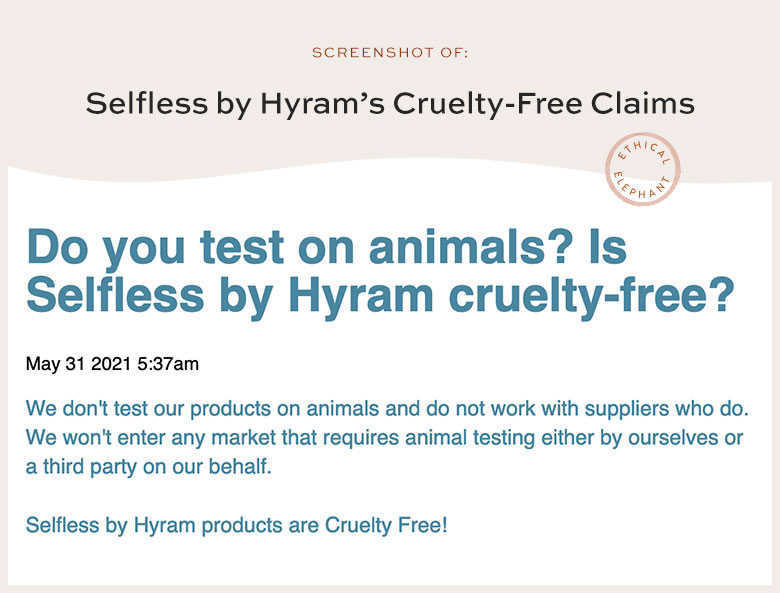780x593 pixels.
Task: Click the words "Cruelty Free!" in the last line
Action: [387, 525]
